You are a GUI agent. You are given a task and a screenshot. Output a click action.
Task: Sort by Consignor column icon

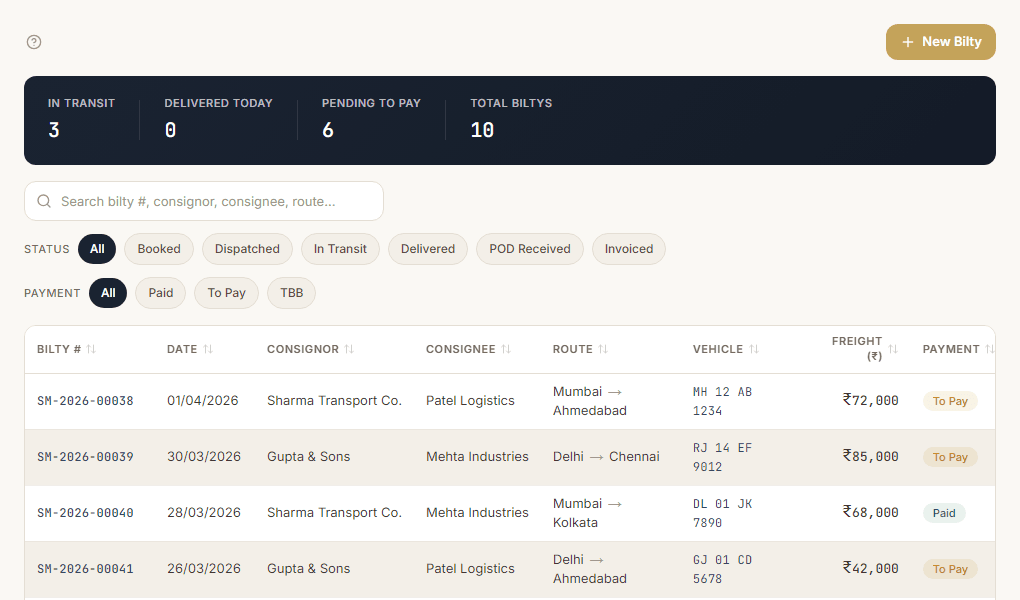click(x=349, y=349)
